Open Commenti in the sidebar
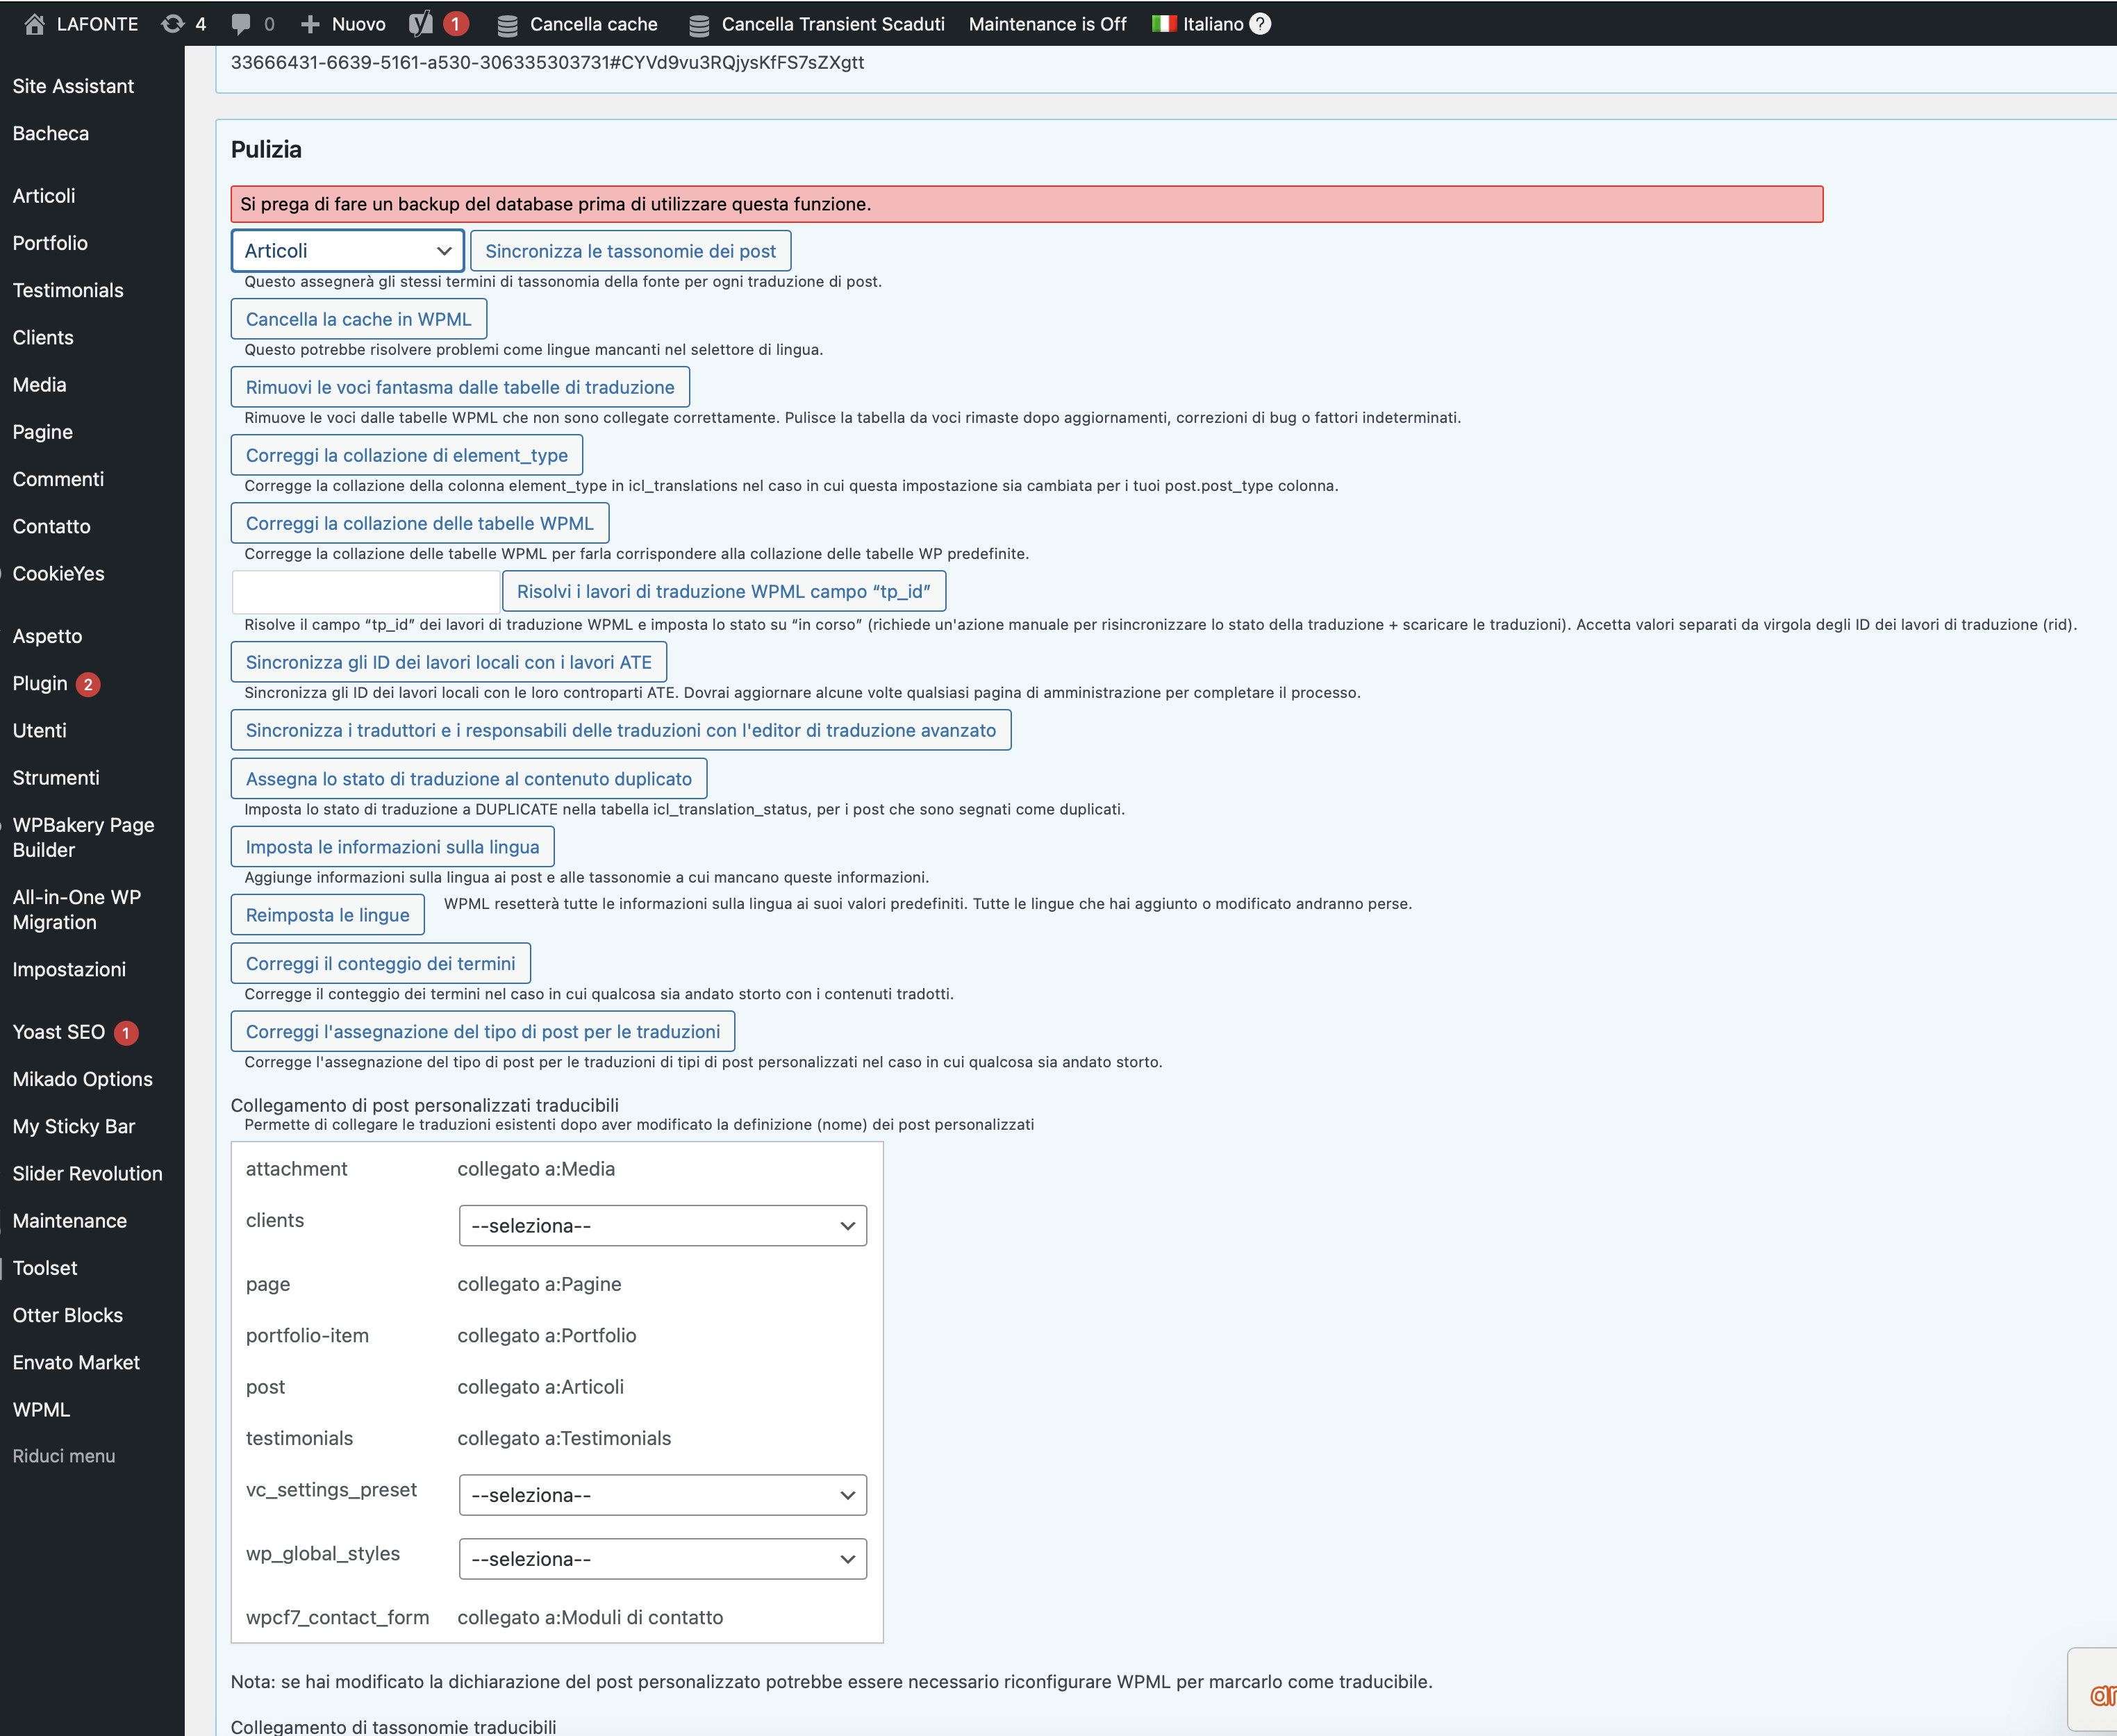 coord(58,479)
